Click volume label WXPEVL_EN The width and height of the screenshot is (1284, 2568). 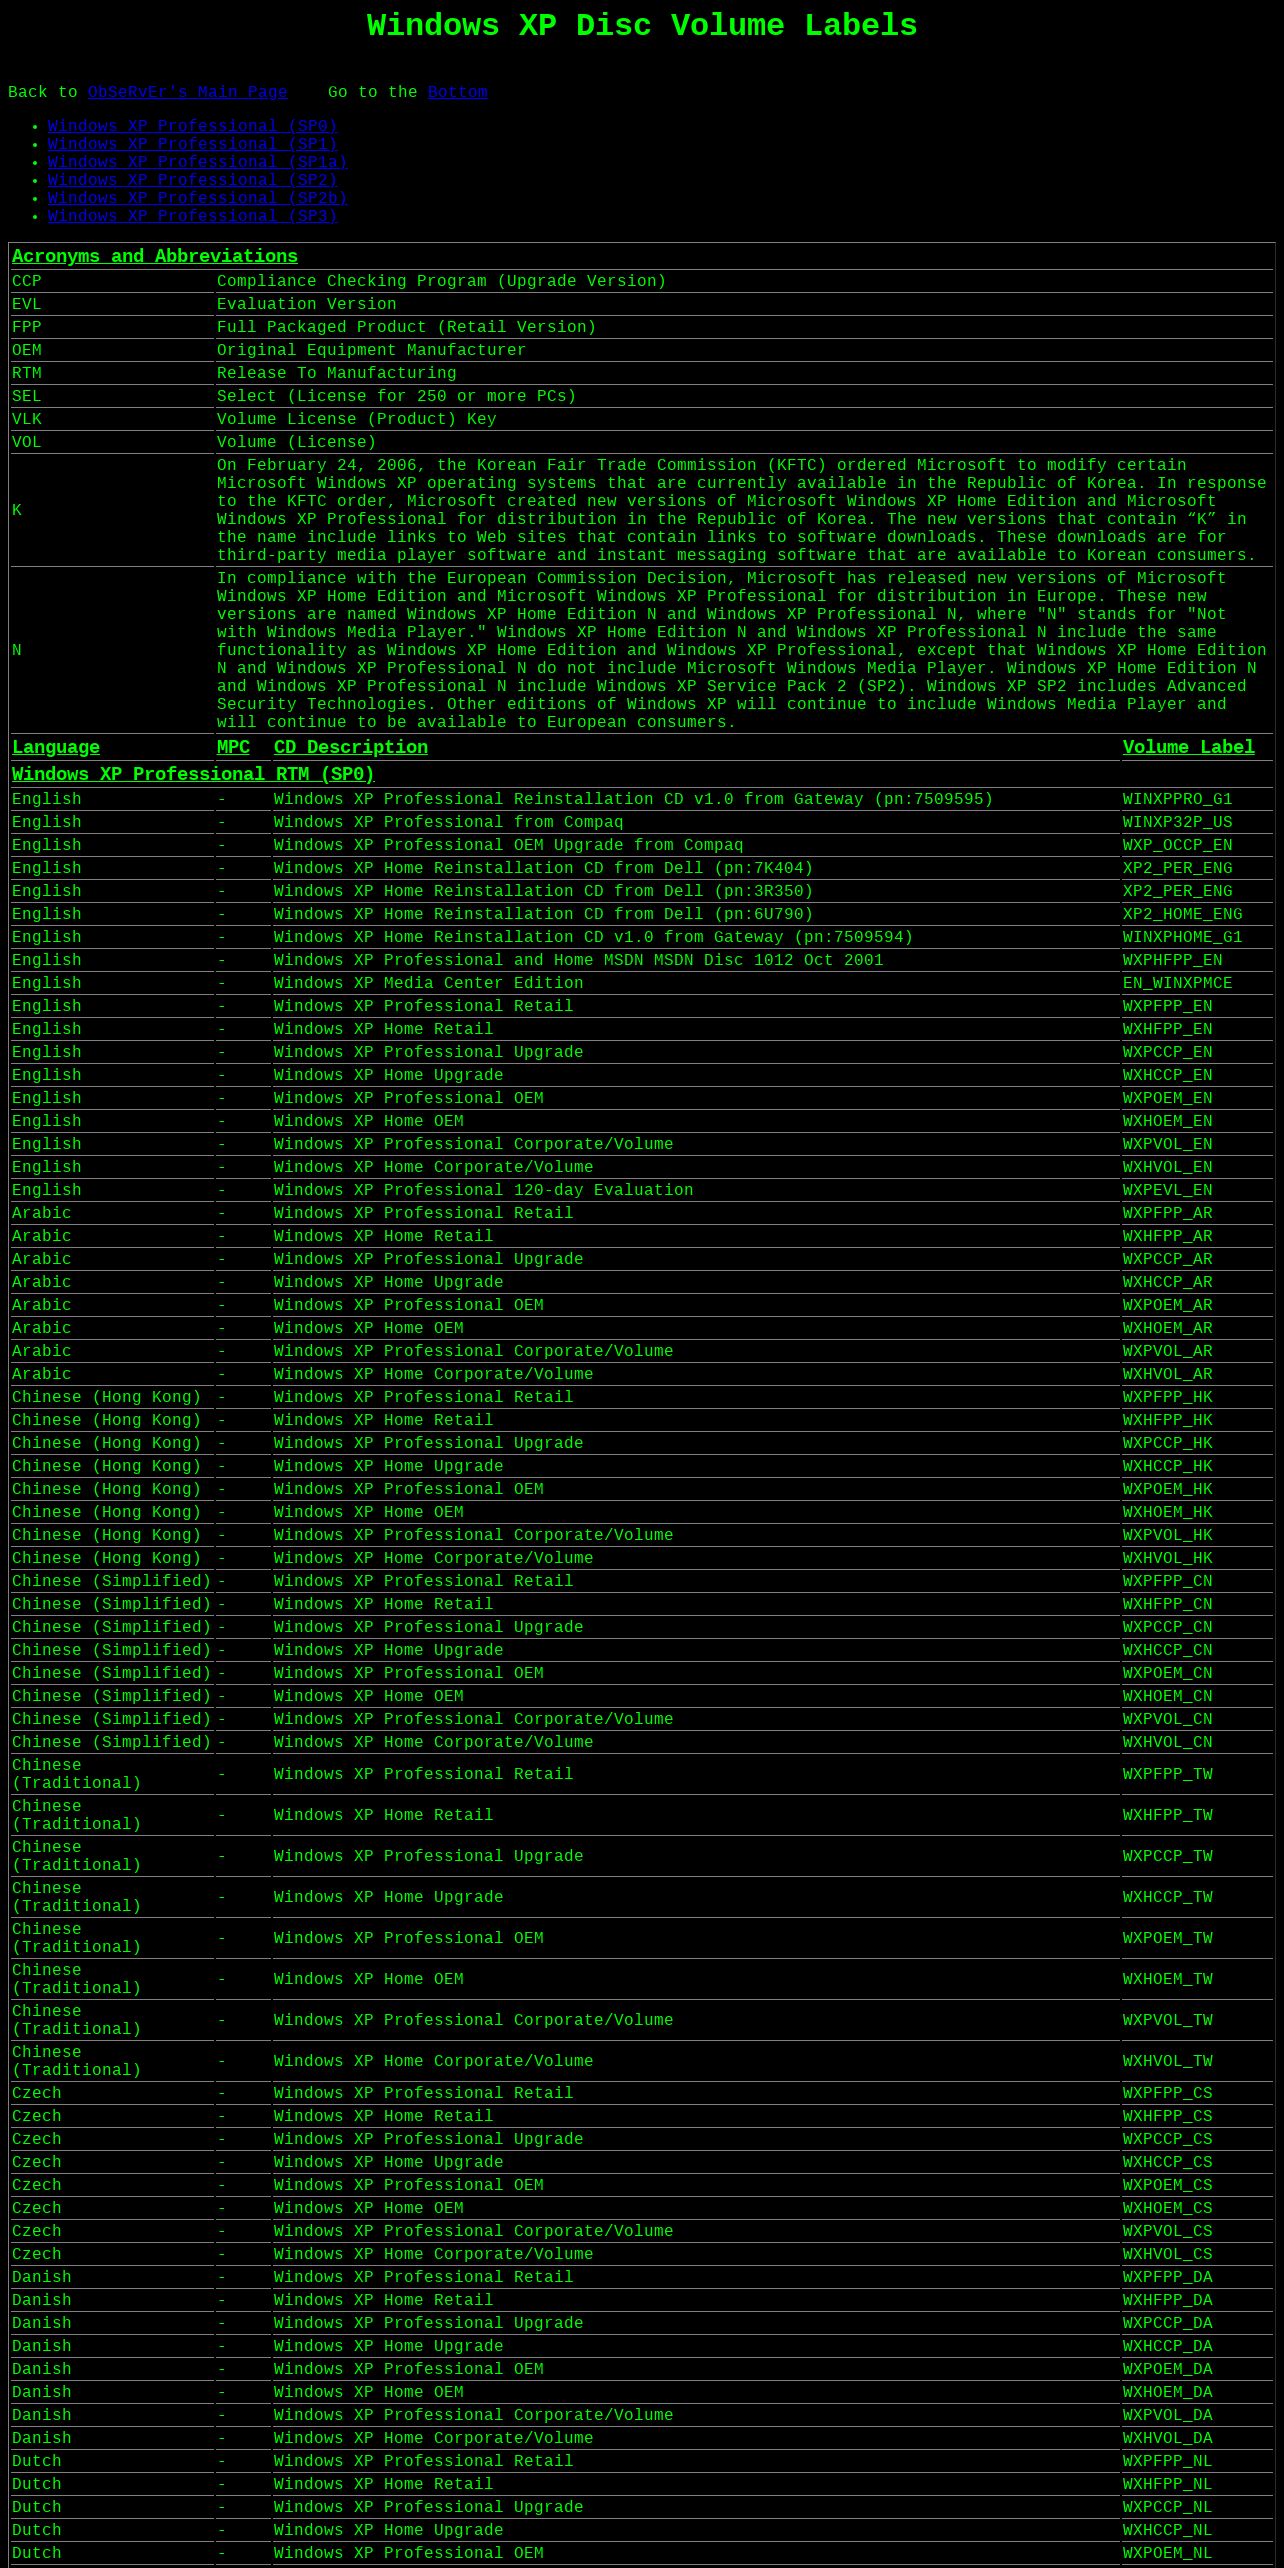(1167, 1190)
